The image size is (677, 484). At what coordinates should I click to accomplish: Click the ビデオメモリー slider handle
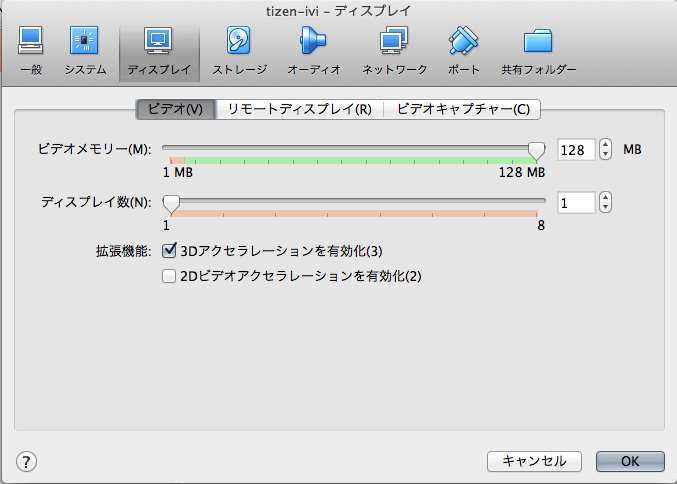537,151
